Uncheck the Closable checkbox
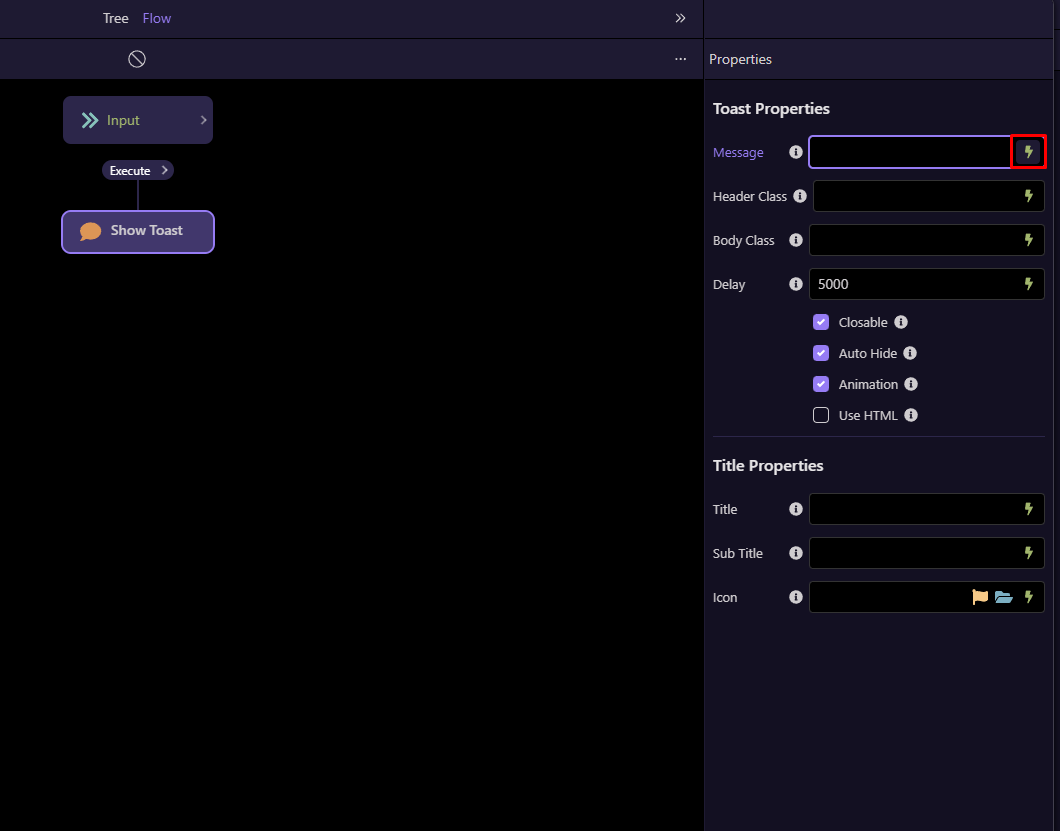1060x831 pixels. click(821, 322)
